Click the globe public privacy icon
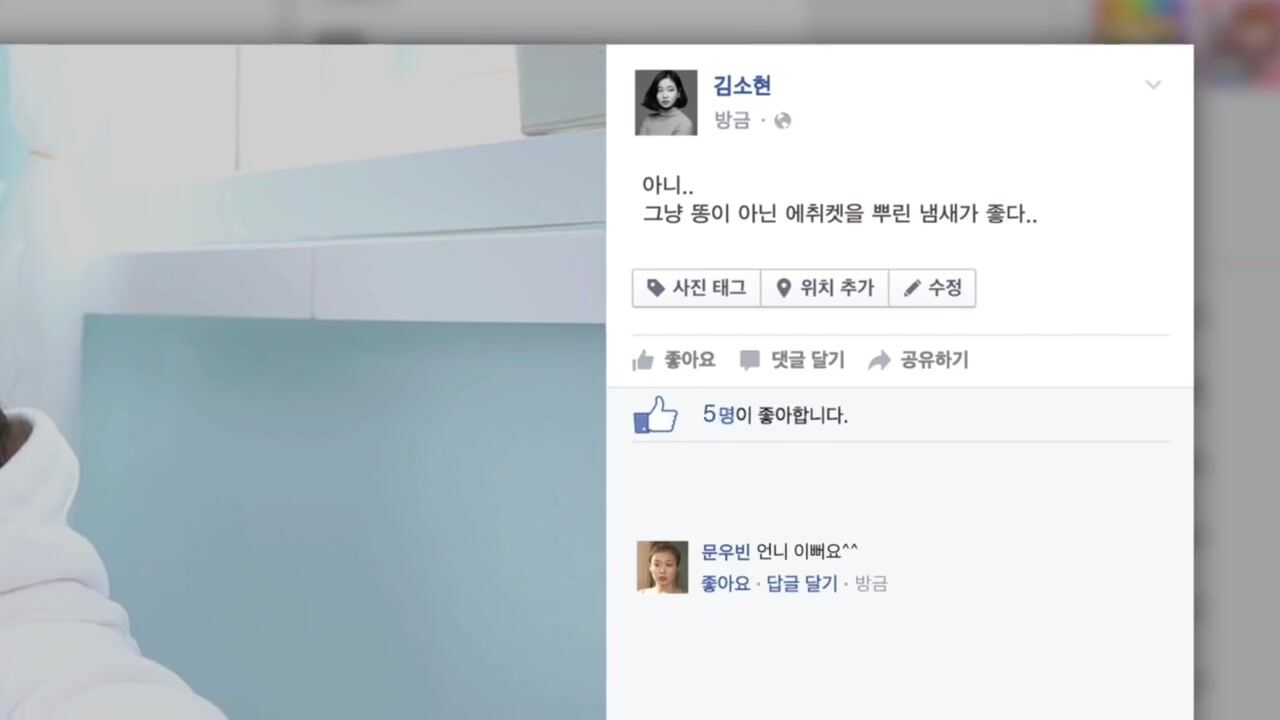Image resolution: width=1280 pixels, height=720 pixels. click(782, 121)
